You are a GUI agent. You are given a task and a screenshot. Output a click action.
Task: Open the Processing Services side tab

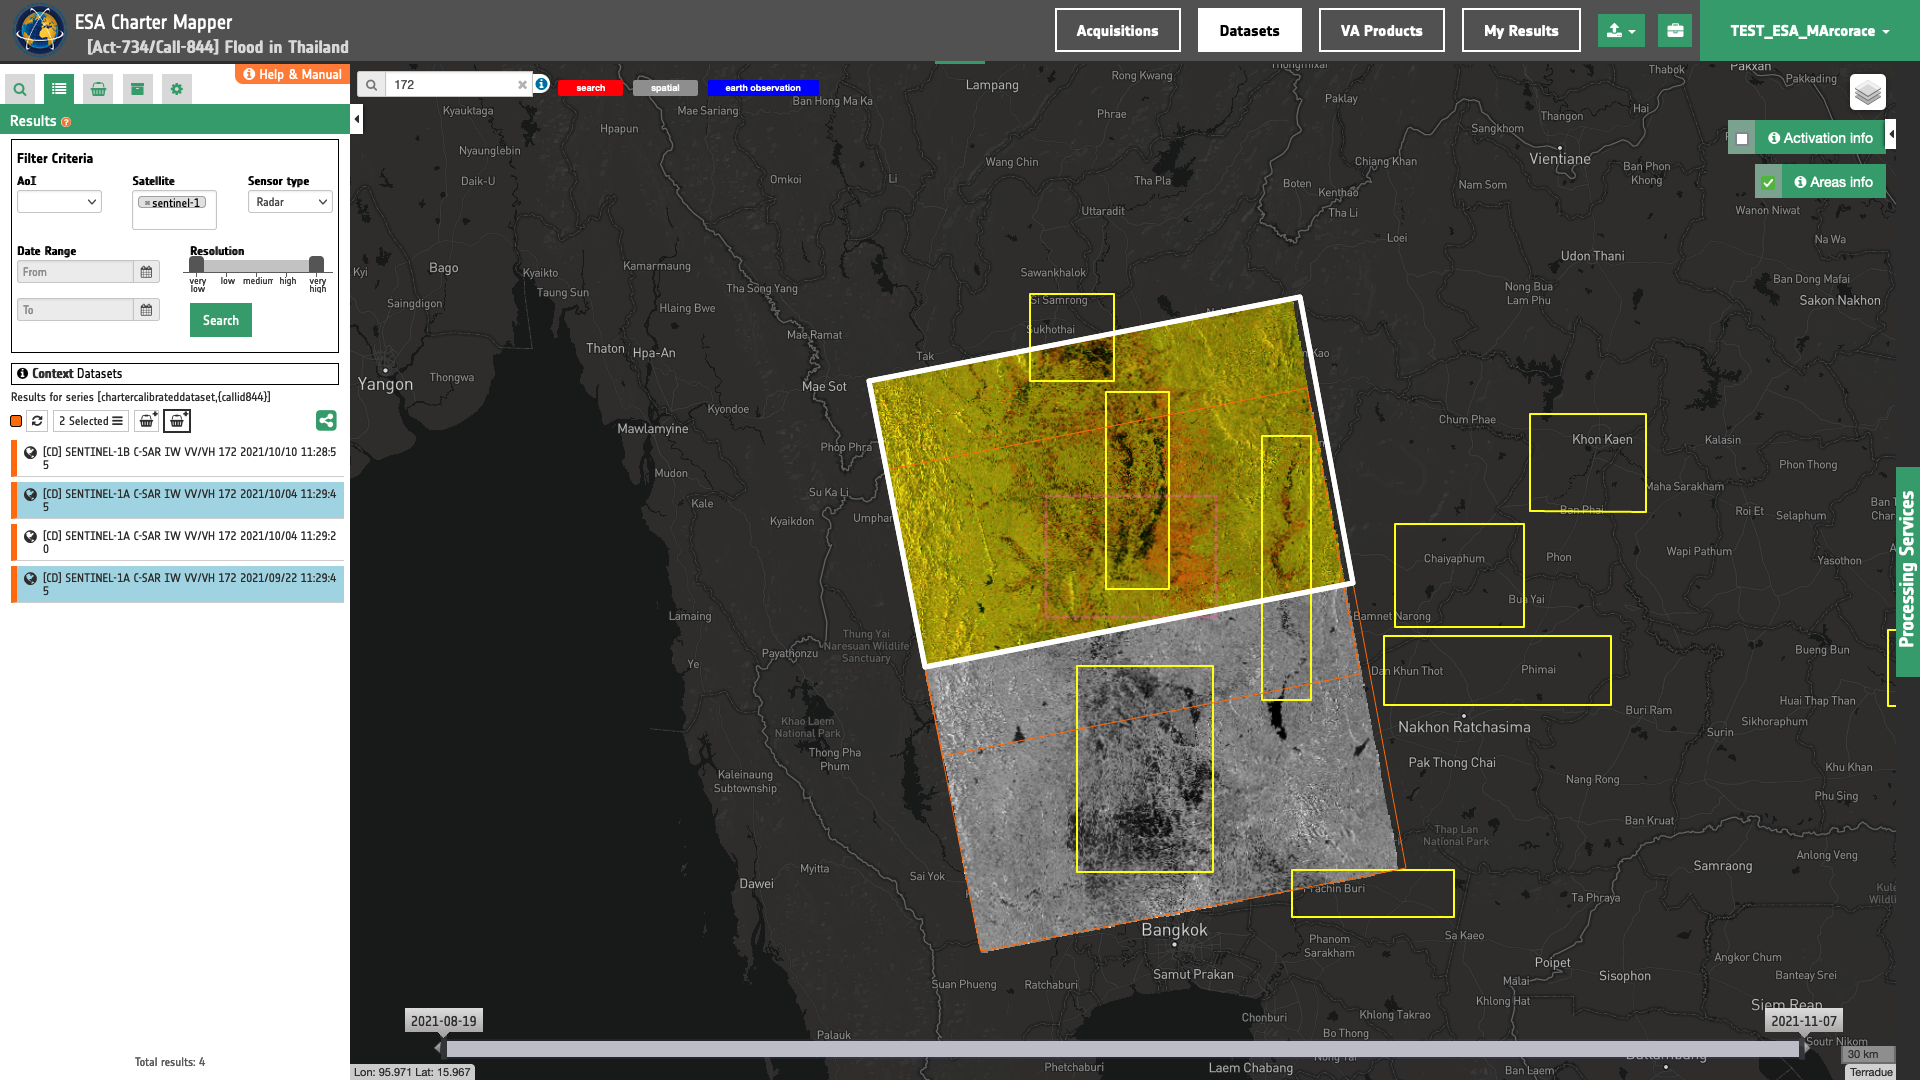pos(1908,572)
